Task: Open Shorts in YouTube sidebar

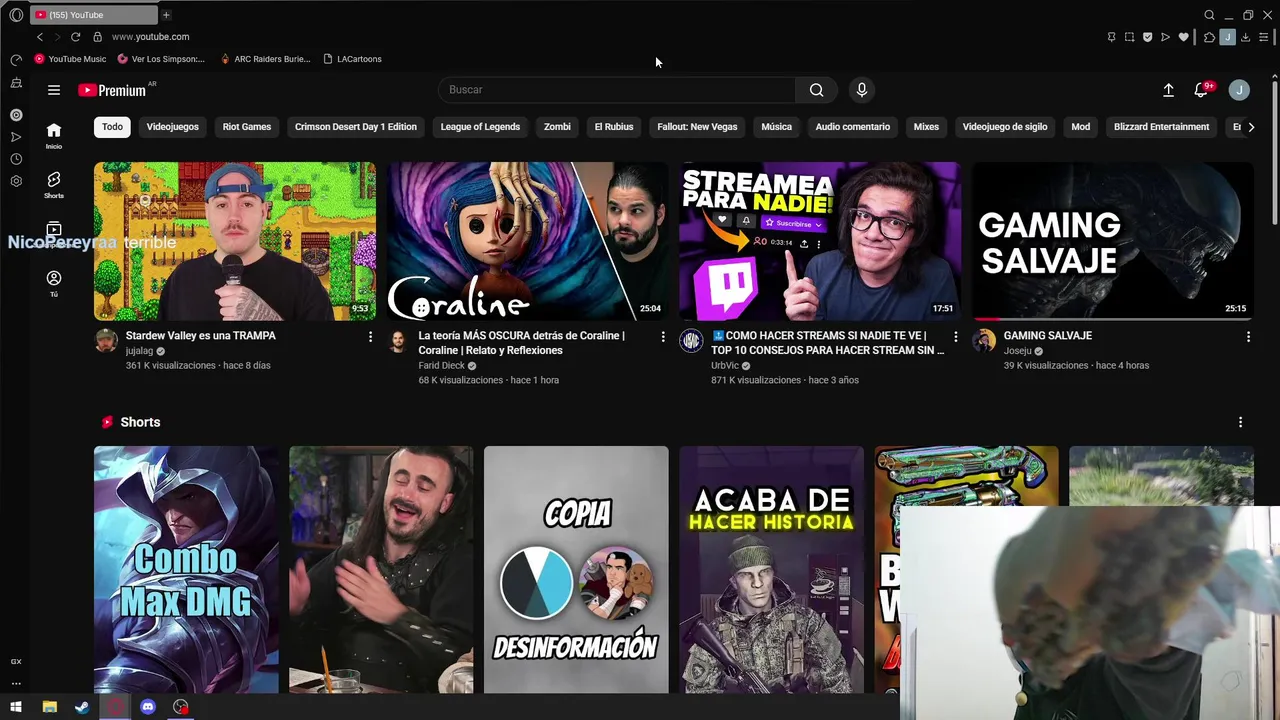Action: coord(54,184)
